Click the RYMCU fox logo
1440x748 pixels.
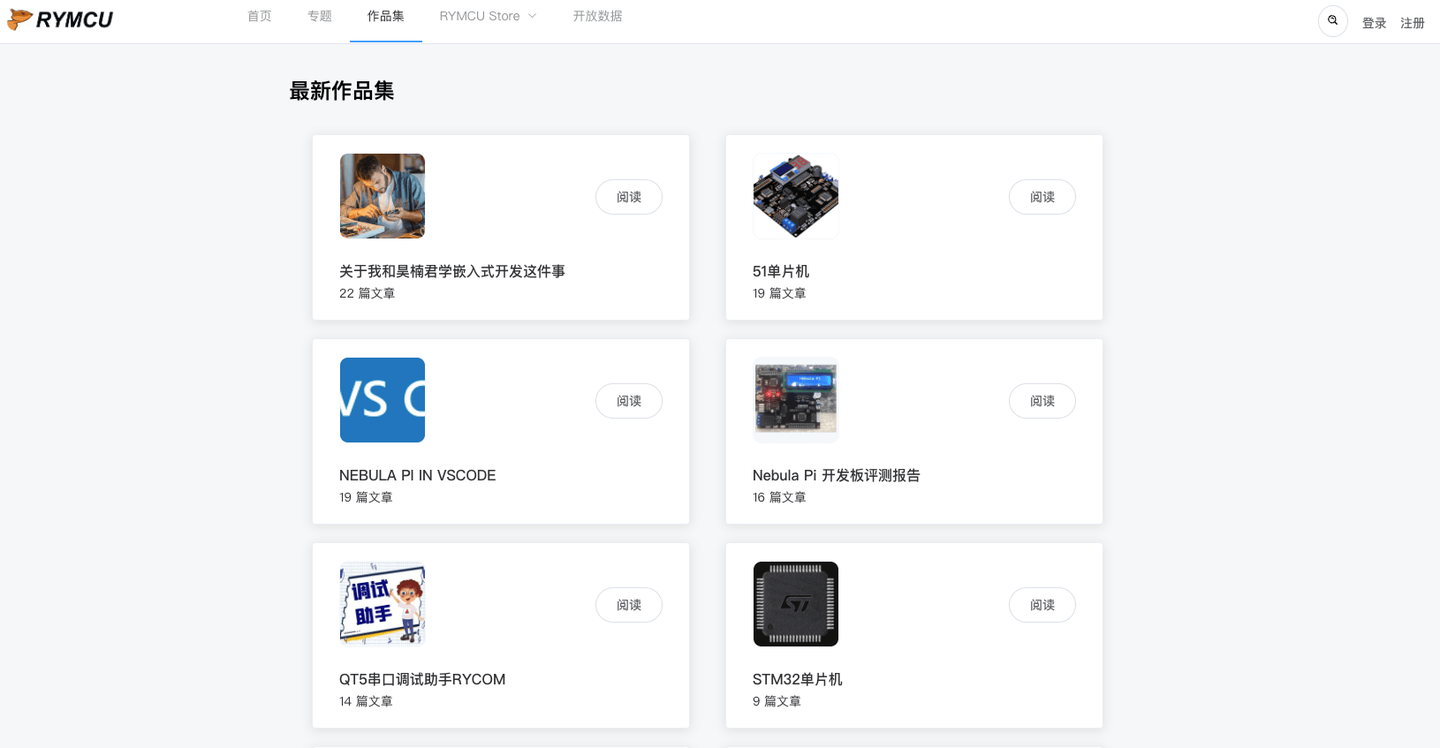tap(60, 19)
